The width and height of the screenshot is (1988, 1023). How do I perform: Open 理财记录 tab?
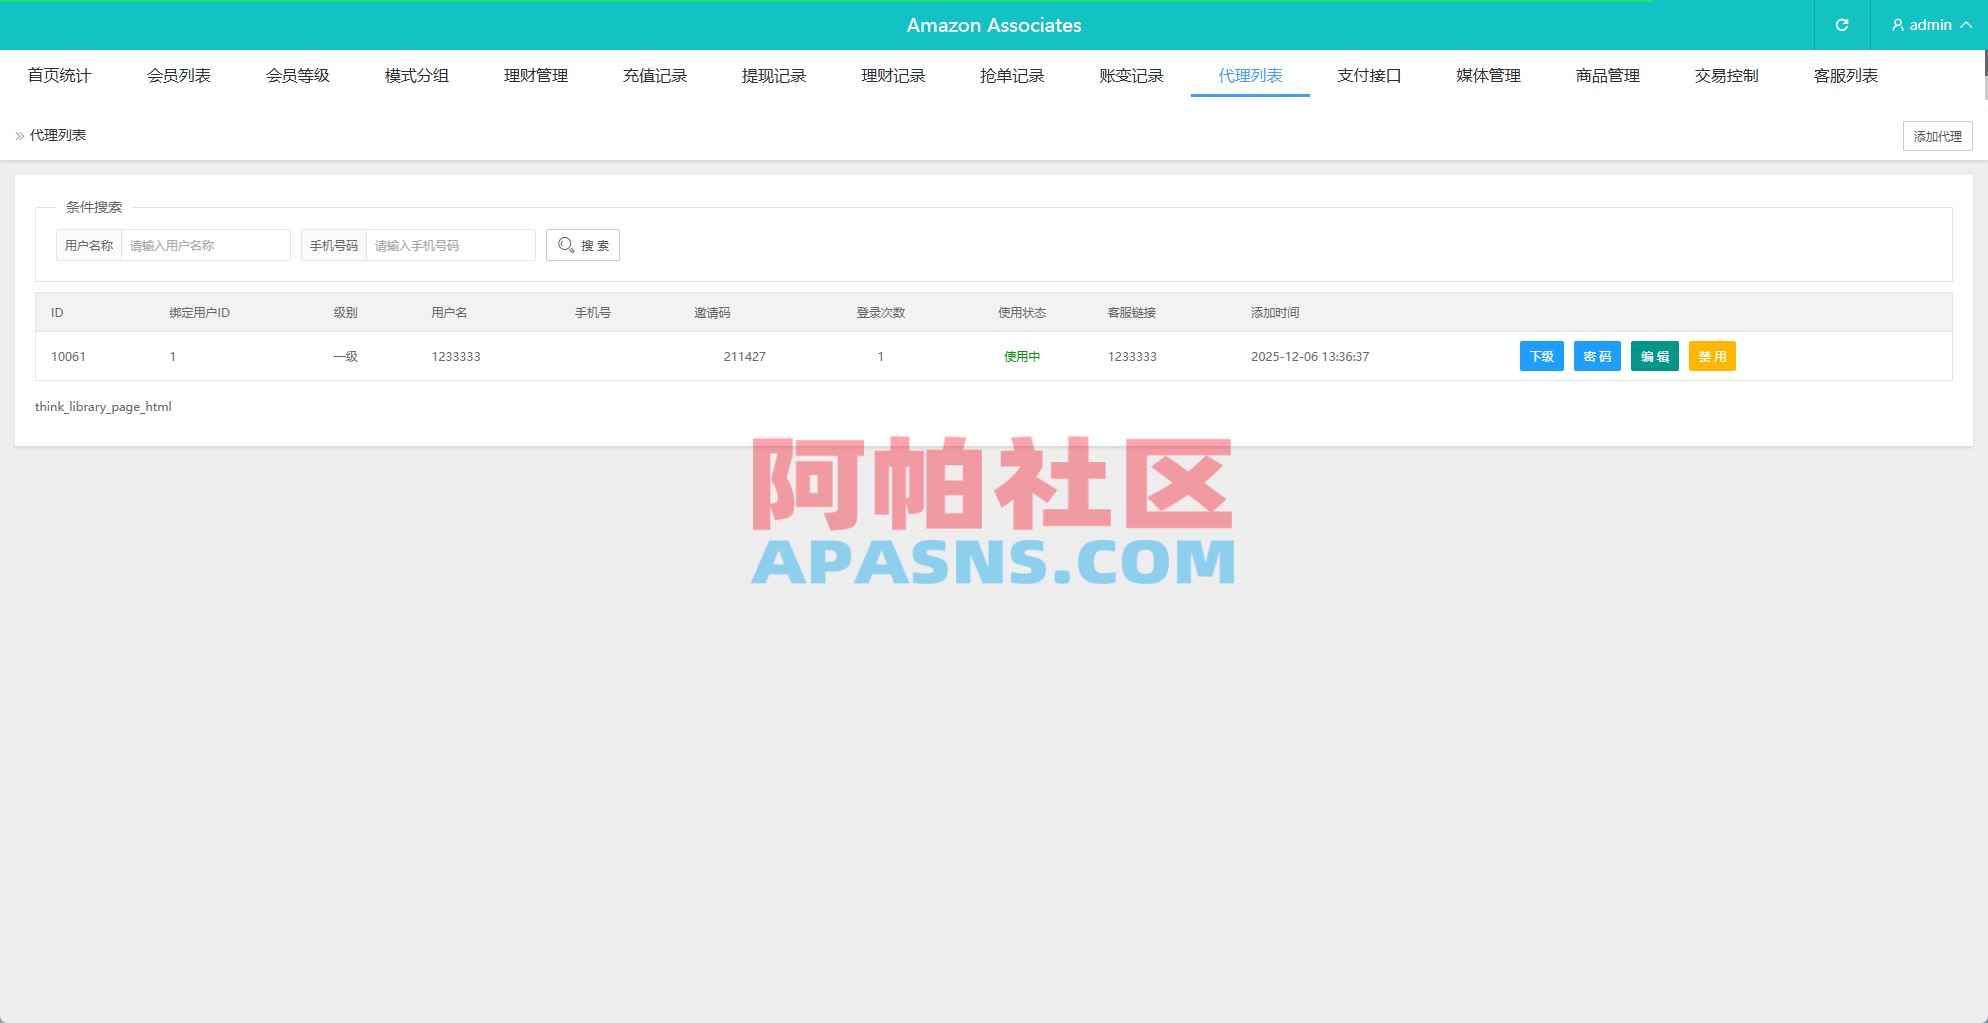[x=893, y=76]
